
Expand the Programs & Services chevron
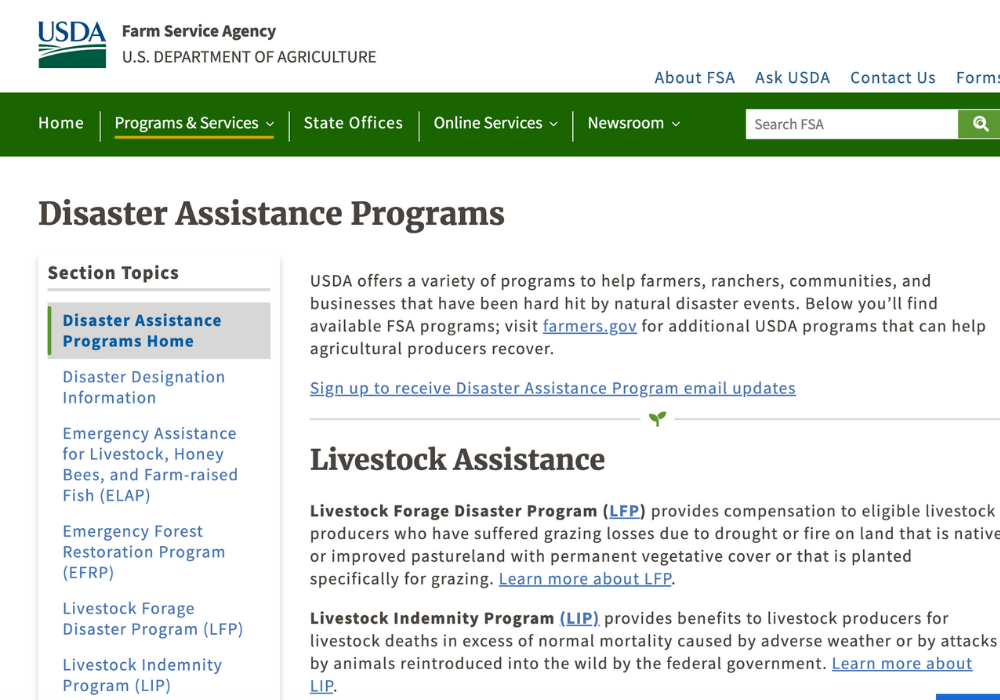tap(270, 124)
